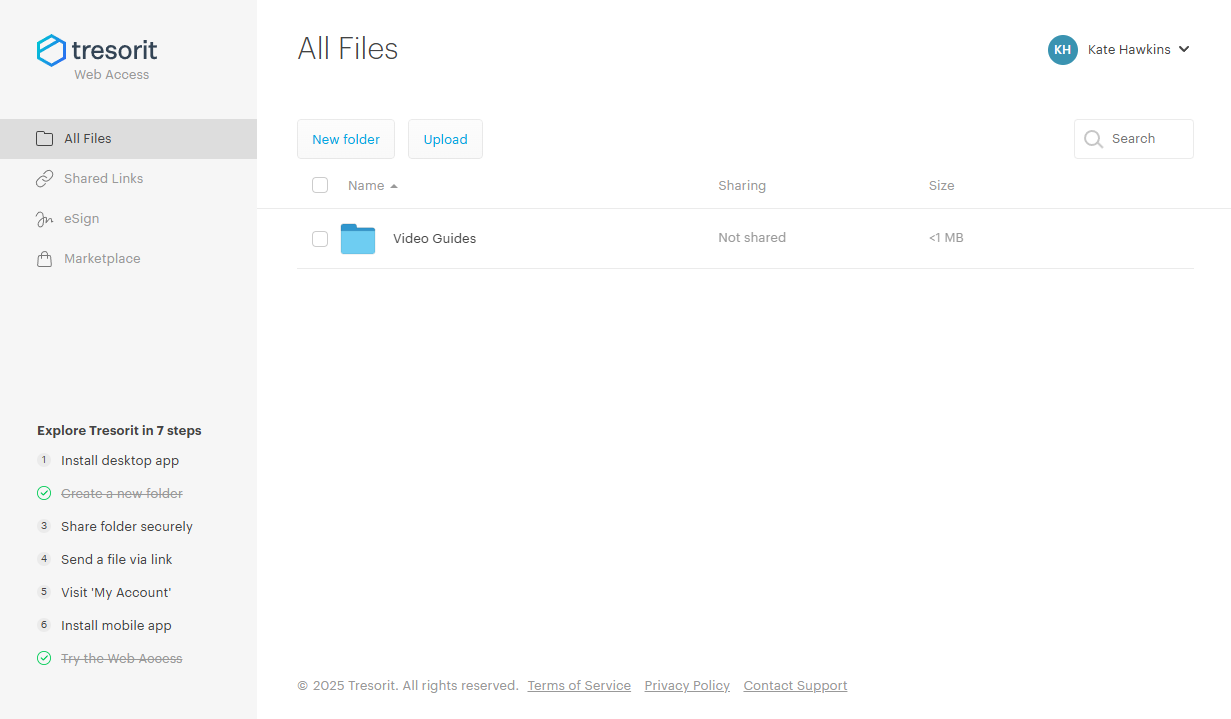
Task: Toggle Name column sort order arrow
Action: pos(392,186)
